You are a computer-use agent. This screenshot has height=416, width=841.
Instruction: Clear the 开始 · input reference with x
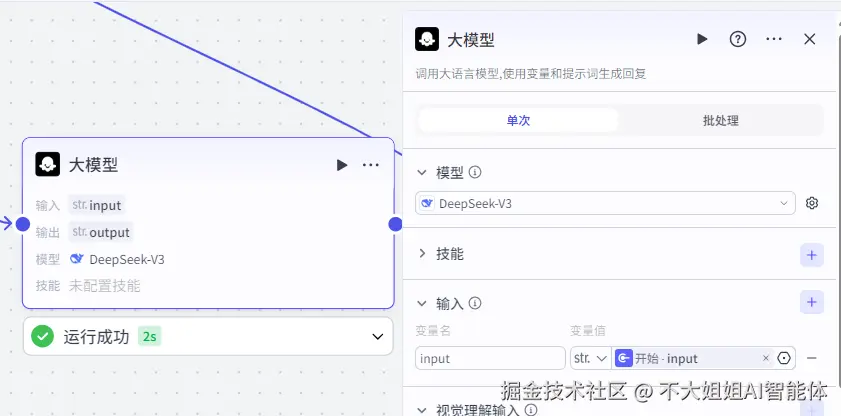tap(766, 358)
